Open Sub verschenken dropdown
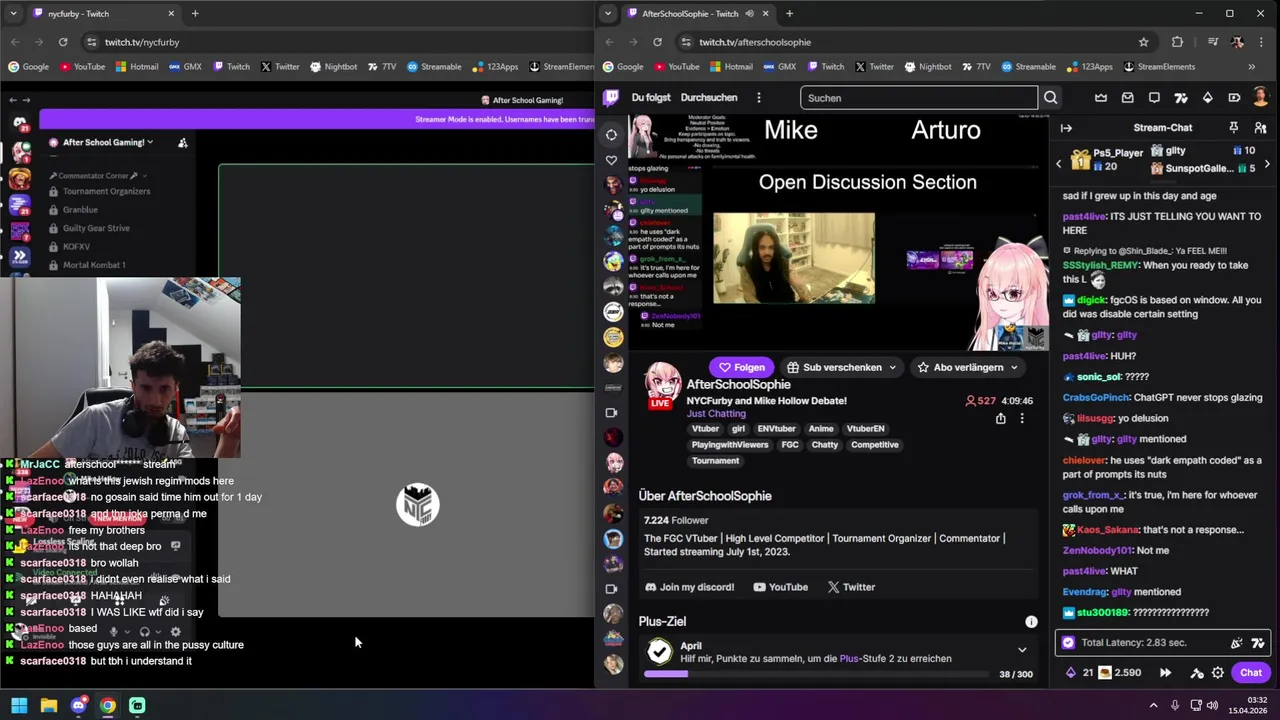Viewport: 1280px width, 720px height. pos(842,367)
